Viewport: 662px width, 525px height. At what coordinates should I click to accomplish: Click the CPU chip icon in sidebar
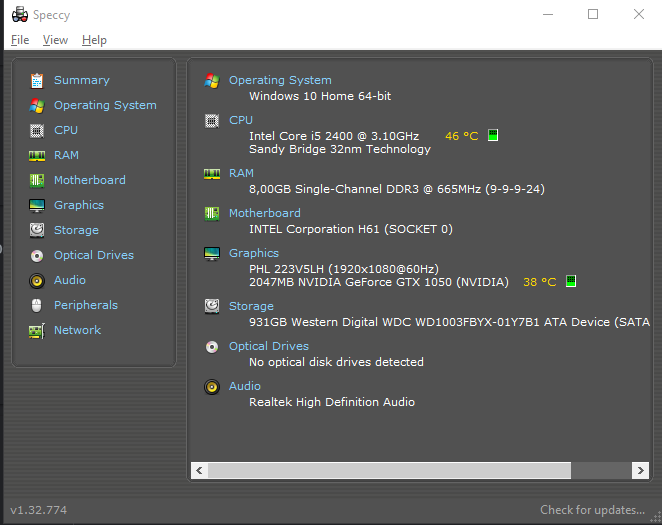pyautogui.click(x=37, y=130)
